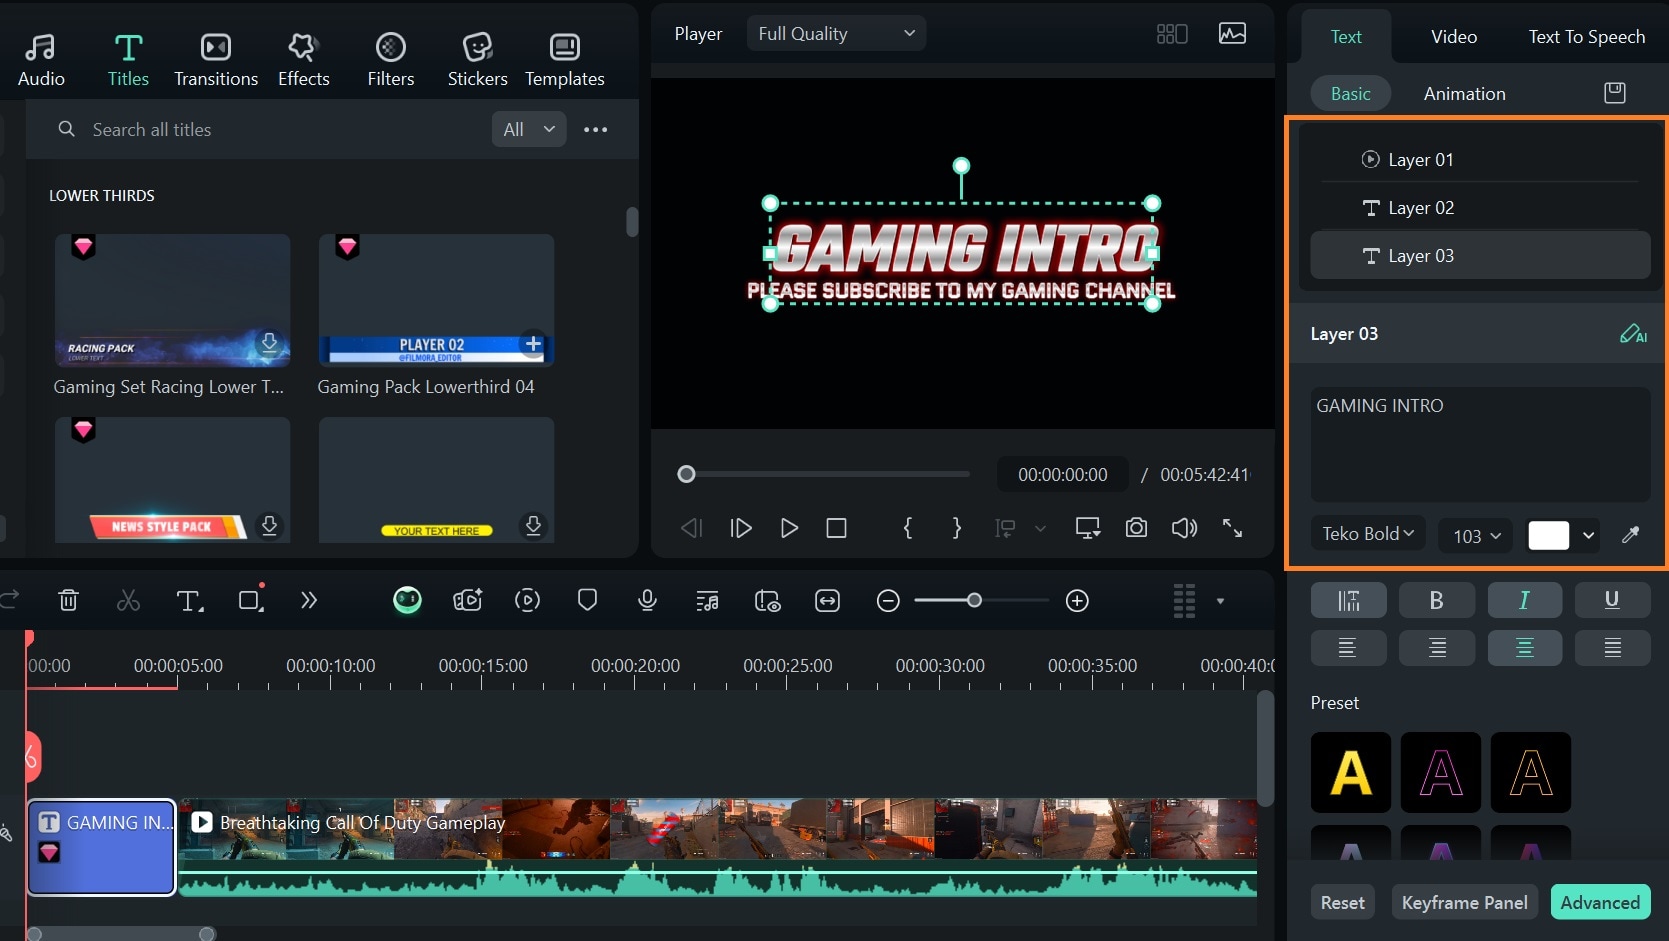Select the Gaming Pack Lowerthird 04 thumbnail
The width and height of the screenshot is (1669, 941).
(436, 300)
